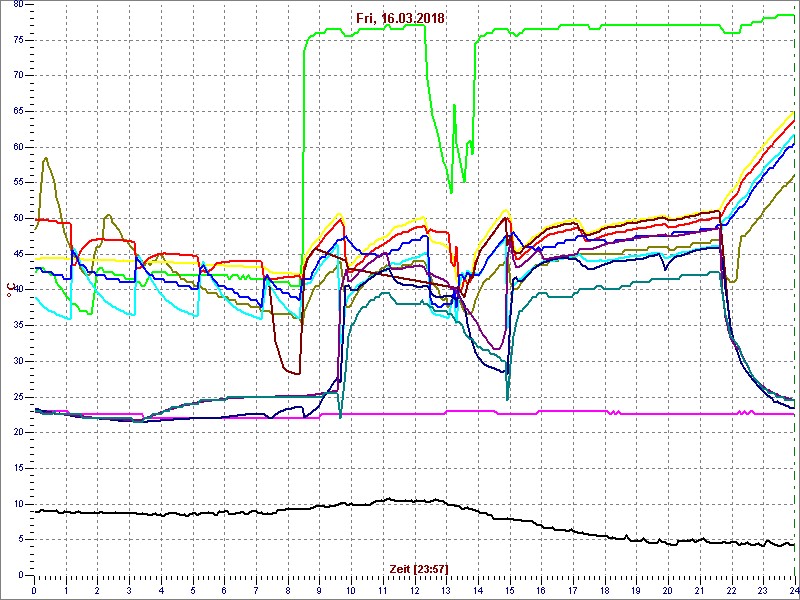Click hour 15 on the bottom time axis
This screenshot has height=600, width=800.
coord(509,588)
